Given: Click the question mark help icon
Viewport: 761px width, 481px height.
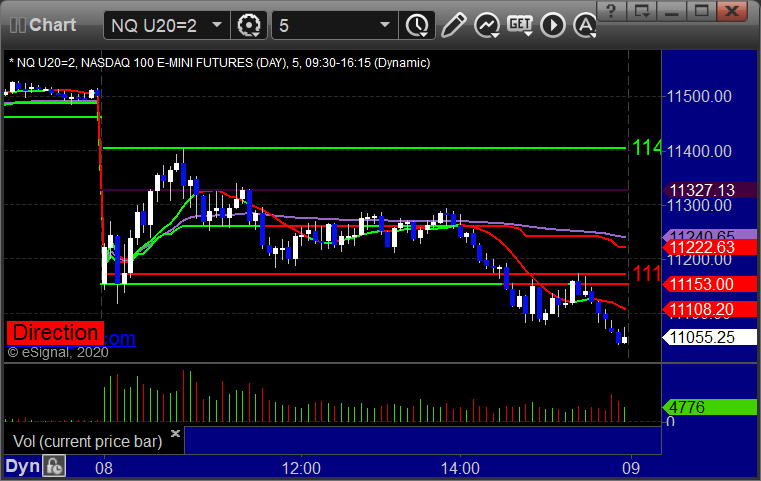Looking at the screenshot, I should click(x=611, y=11).
